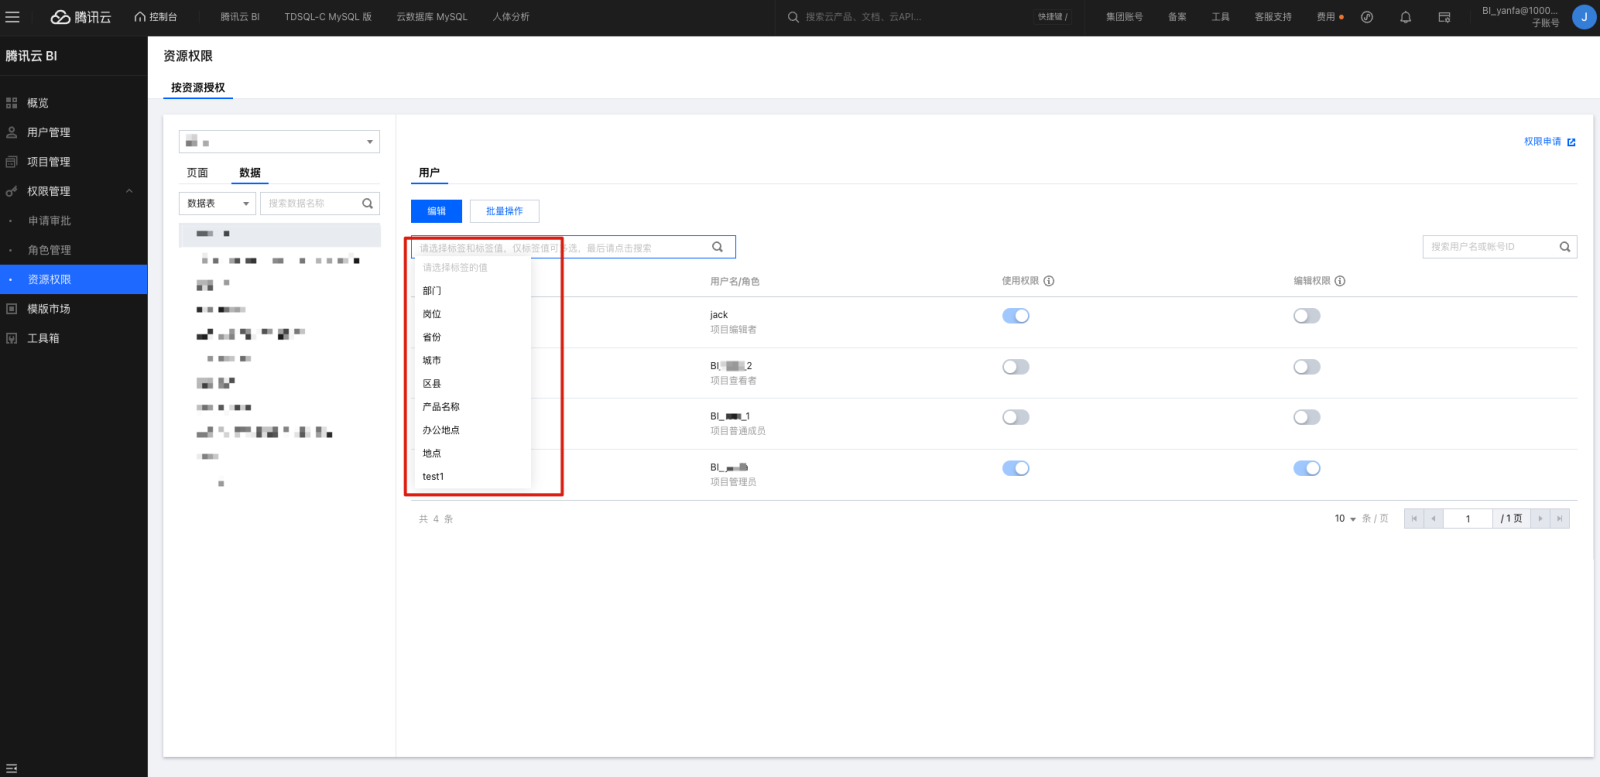
Task: Go to the previous page
Action: [x=1434, y=518]
